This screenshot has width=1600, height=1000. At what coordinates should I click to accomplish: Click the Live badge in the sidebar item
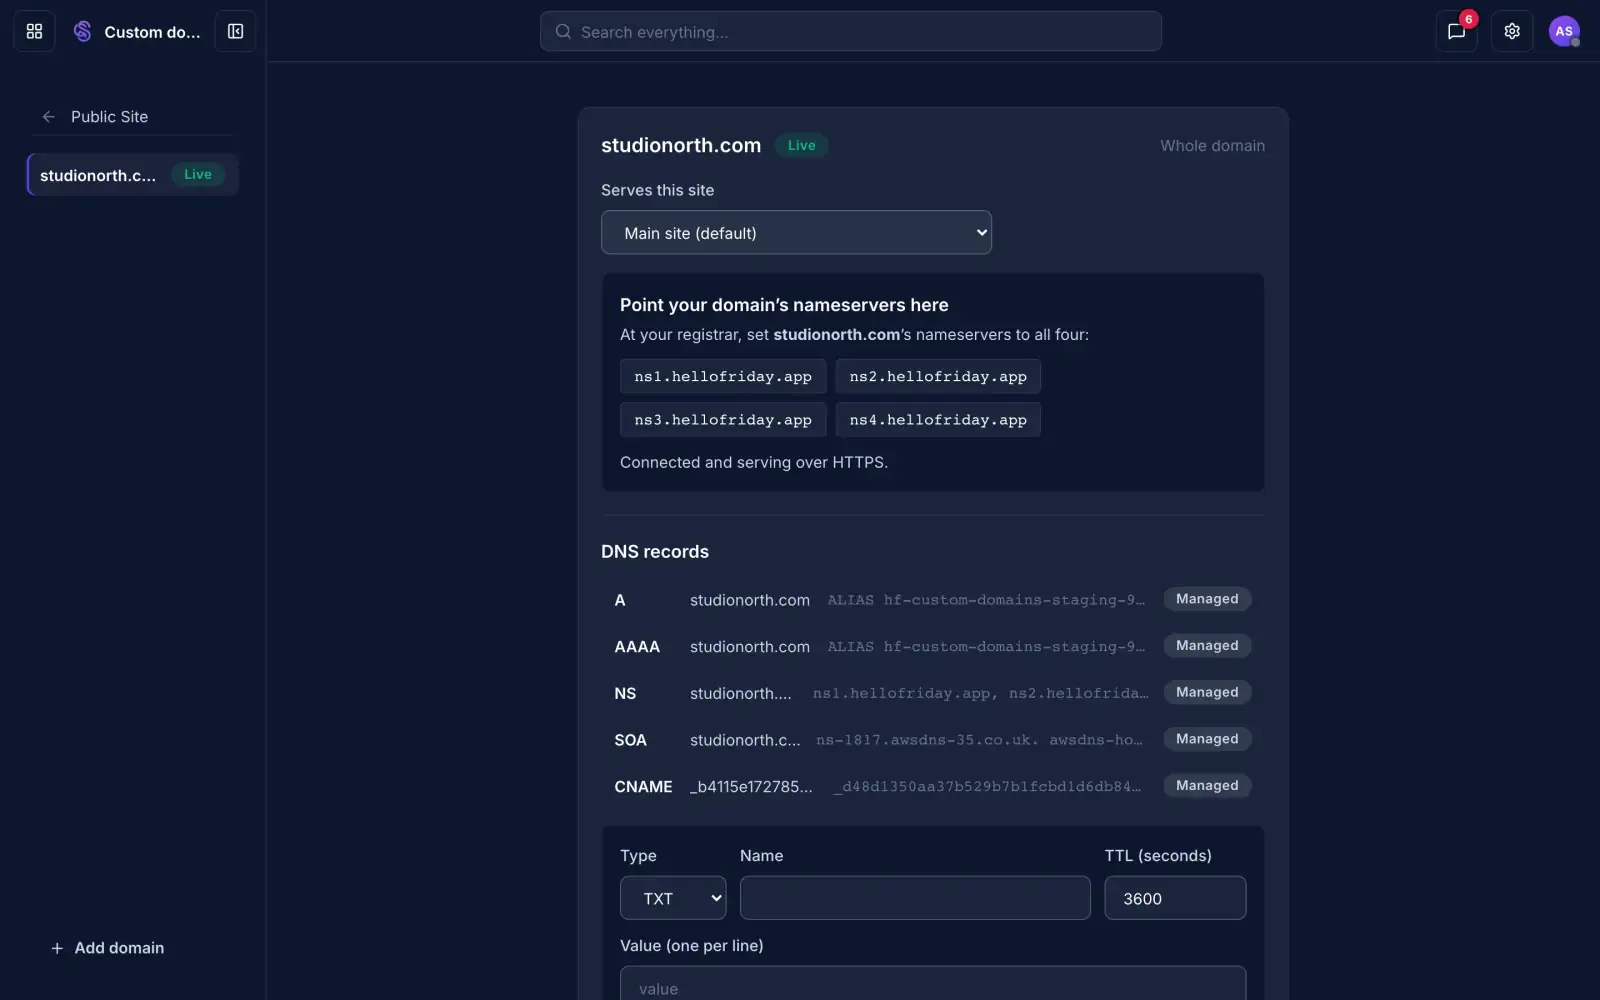[198, 174]
